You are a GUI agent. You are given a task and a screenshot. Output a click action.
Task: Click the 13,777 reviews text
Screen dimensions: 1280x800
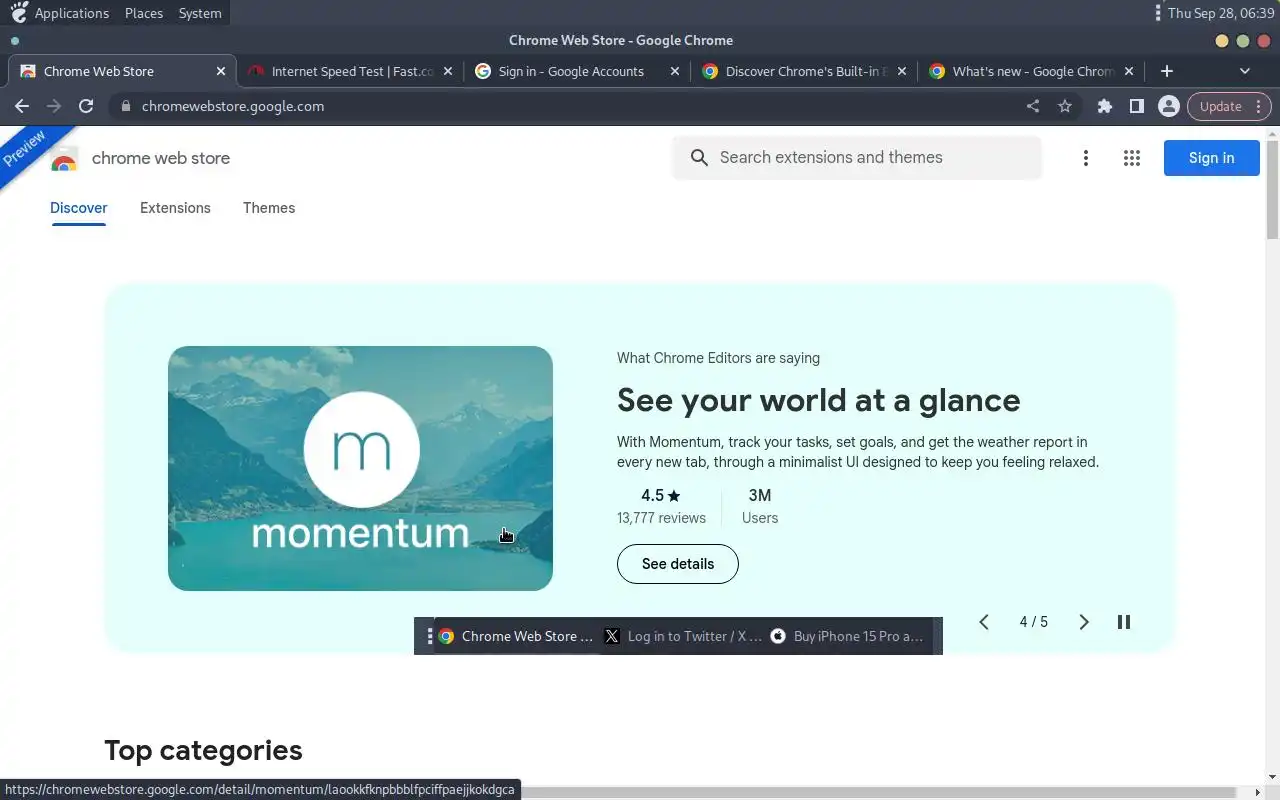click(661, 518)
